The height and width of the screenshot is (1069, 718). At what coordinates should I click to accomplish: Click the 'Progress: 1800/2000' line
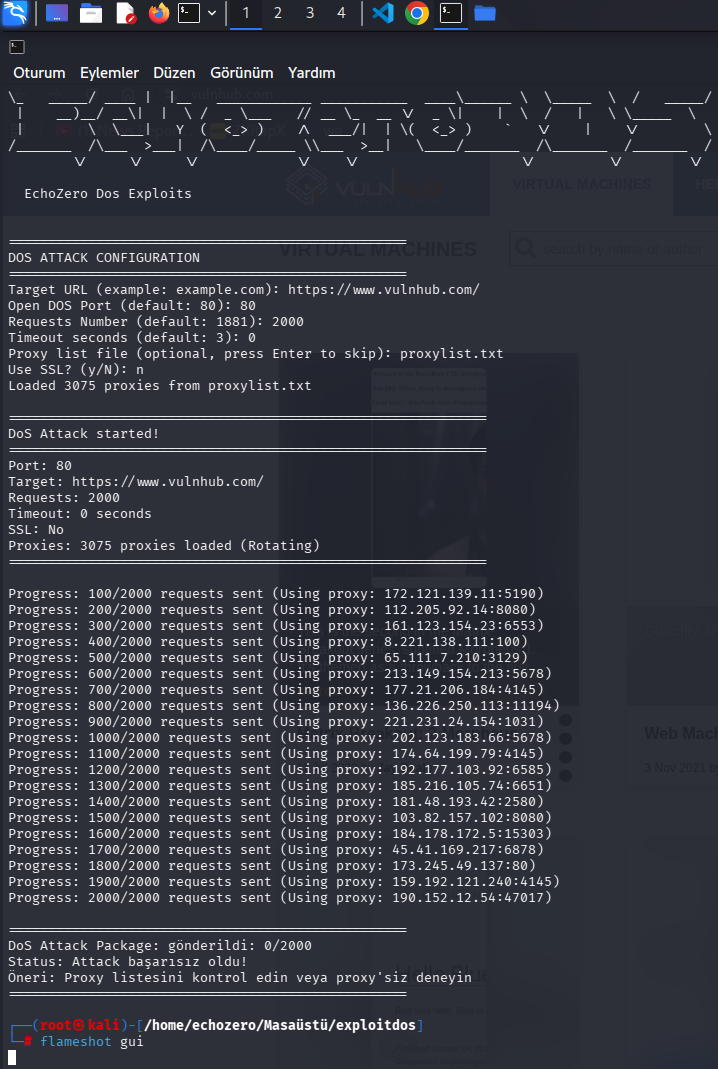(x=272, y=866)
